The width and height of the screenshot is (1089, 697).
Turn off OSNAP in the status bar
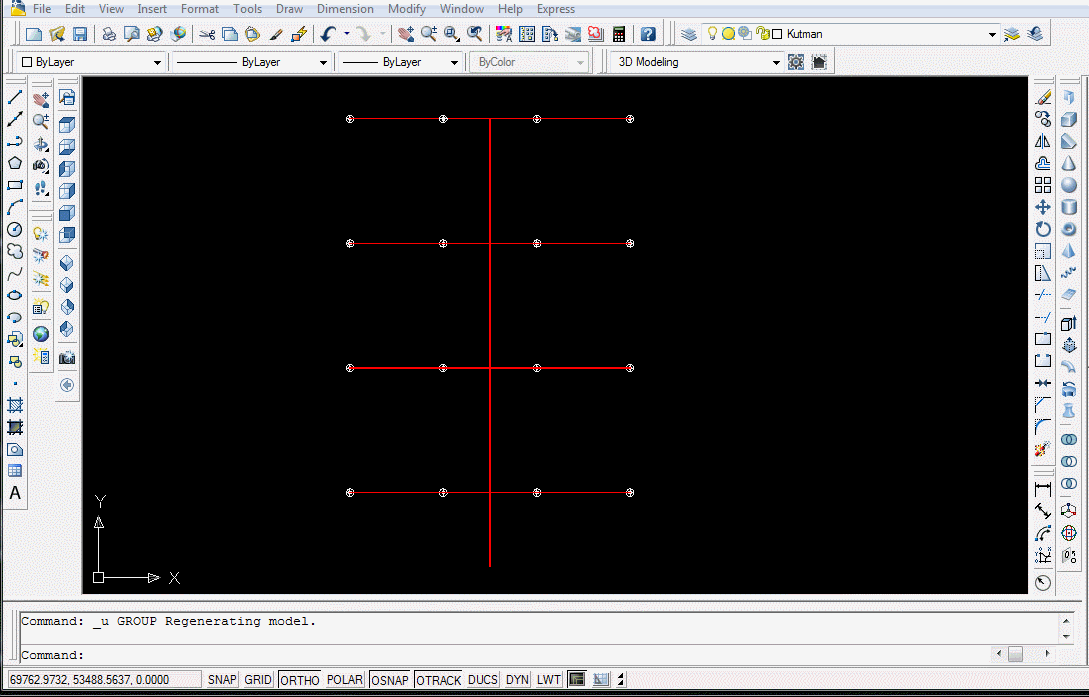[389, 679]
